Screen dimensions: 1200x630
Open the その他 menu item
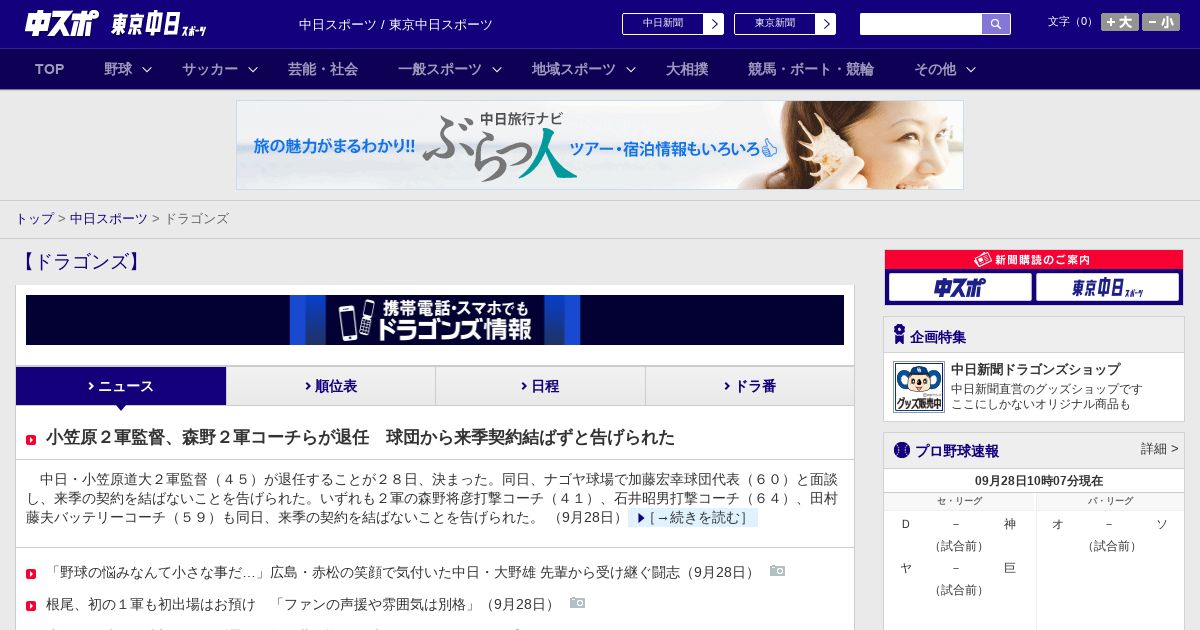[935, 69]
